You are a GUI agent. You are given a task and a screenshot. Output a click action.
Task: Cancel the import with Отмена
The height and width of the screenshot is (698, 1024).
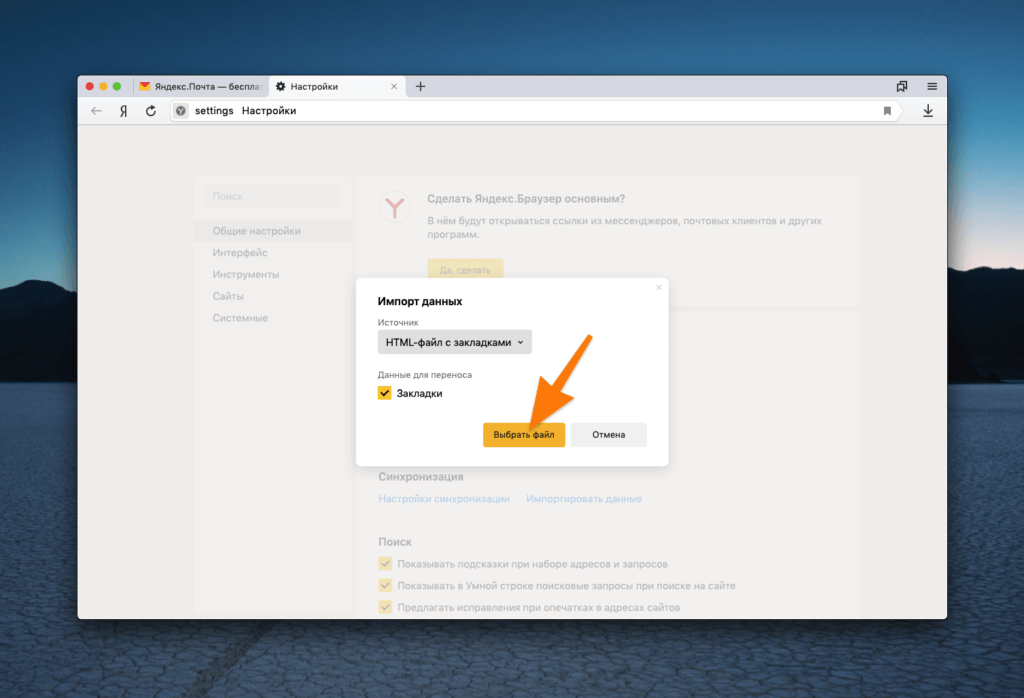pos(609,435)
